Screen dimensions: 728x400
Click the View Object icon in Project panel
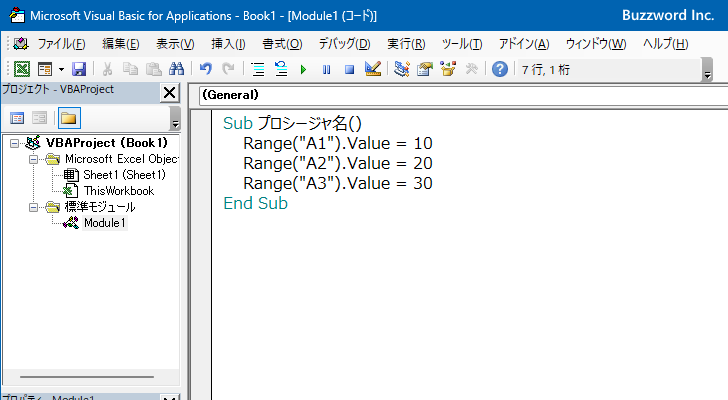[x=39, y=118]
